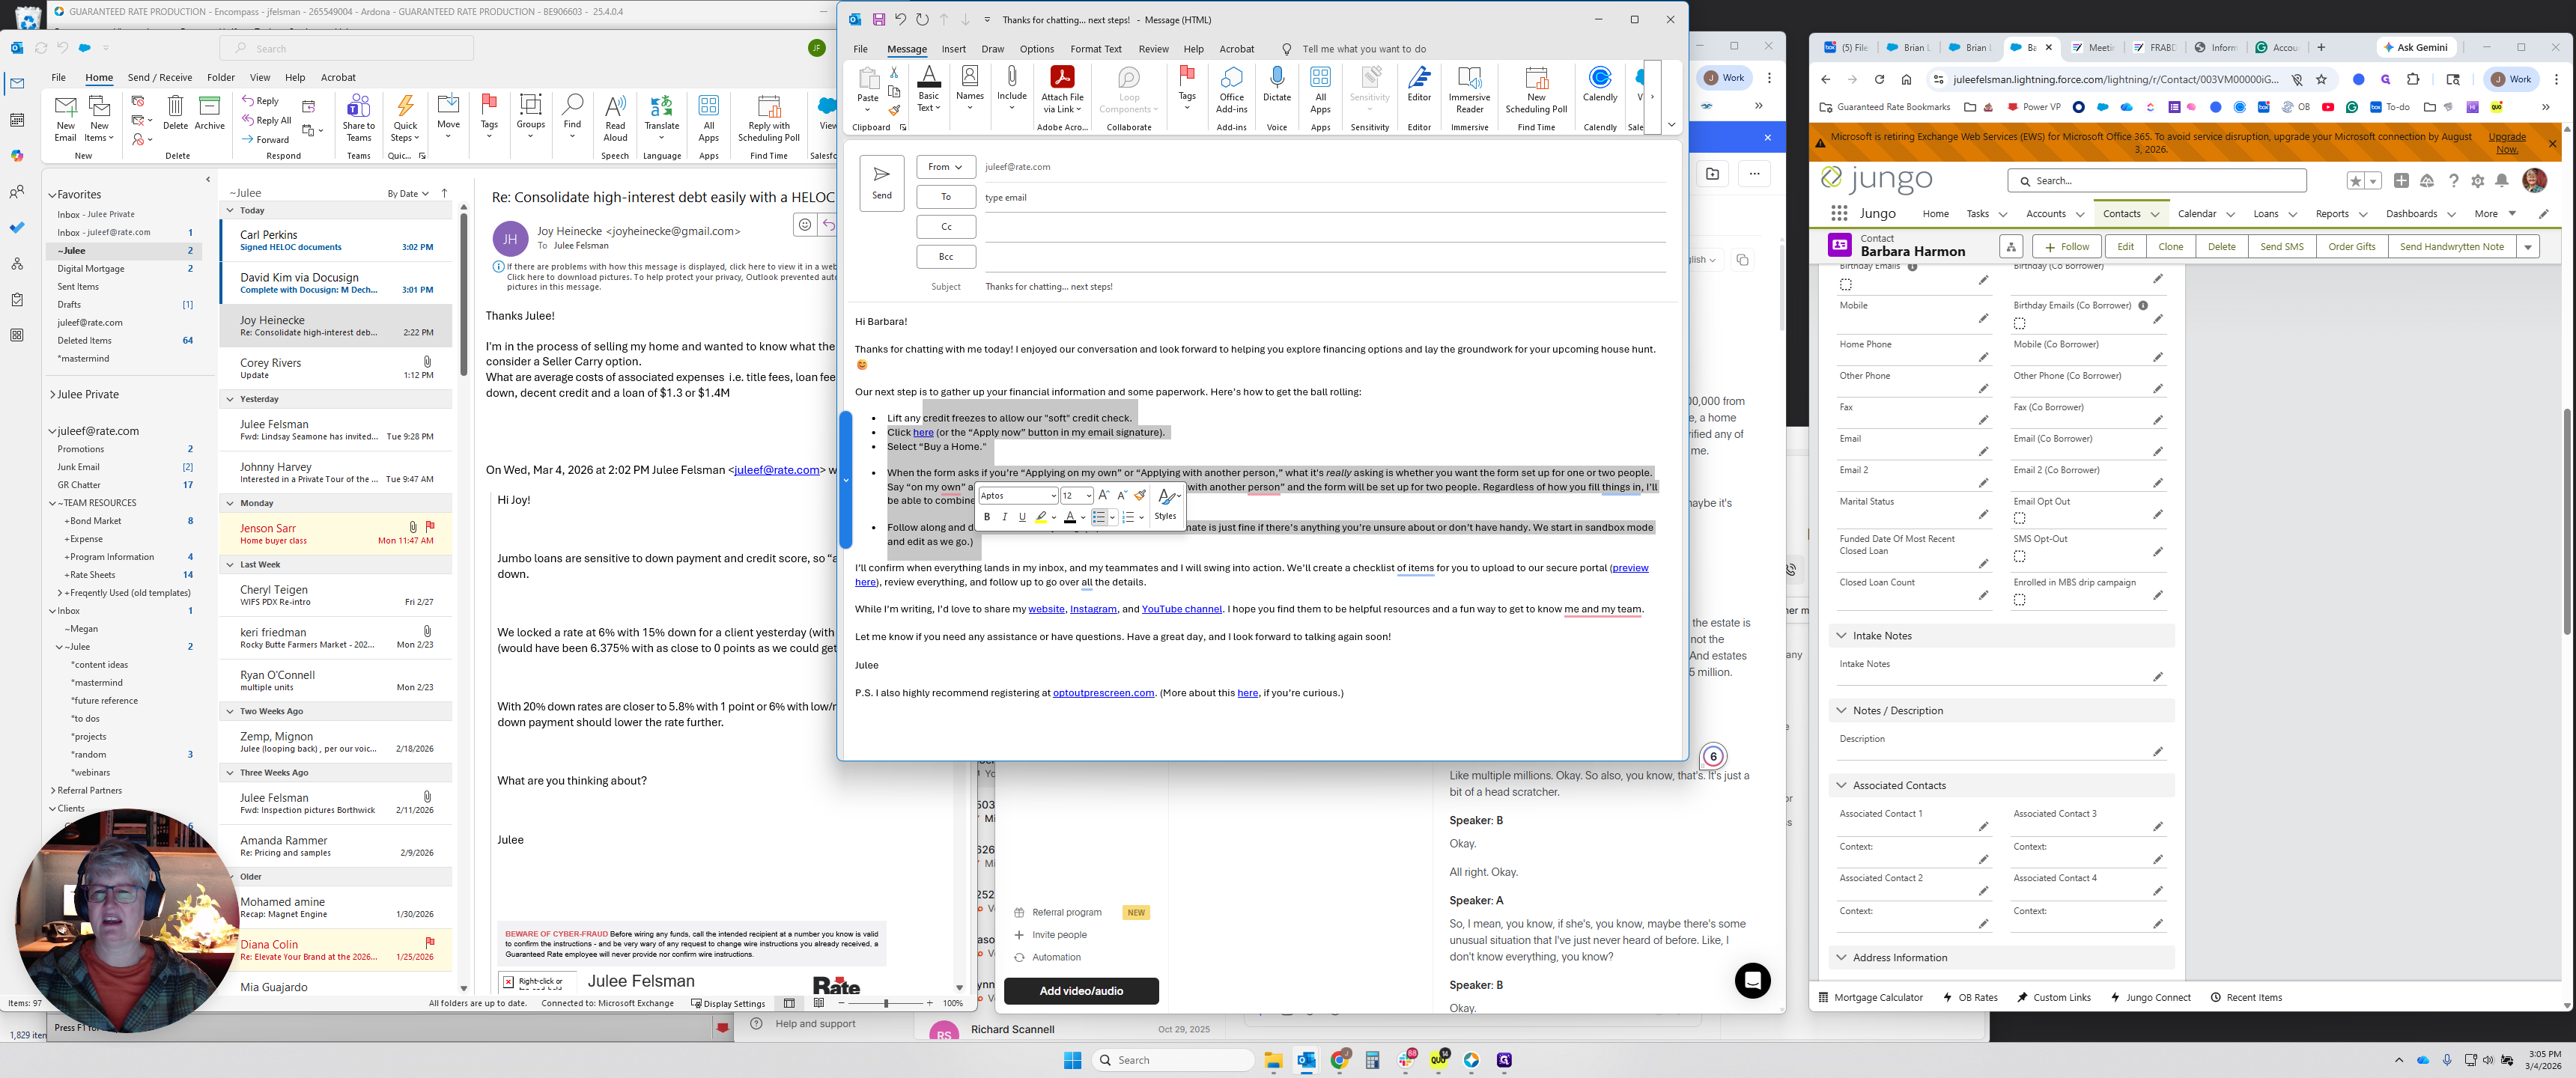Click the Archive icon in Outlook ribbon
The image size is (2576, 1078).
[209, 107]
